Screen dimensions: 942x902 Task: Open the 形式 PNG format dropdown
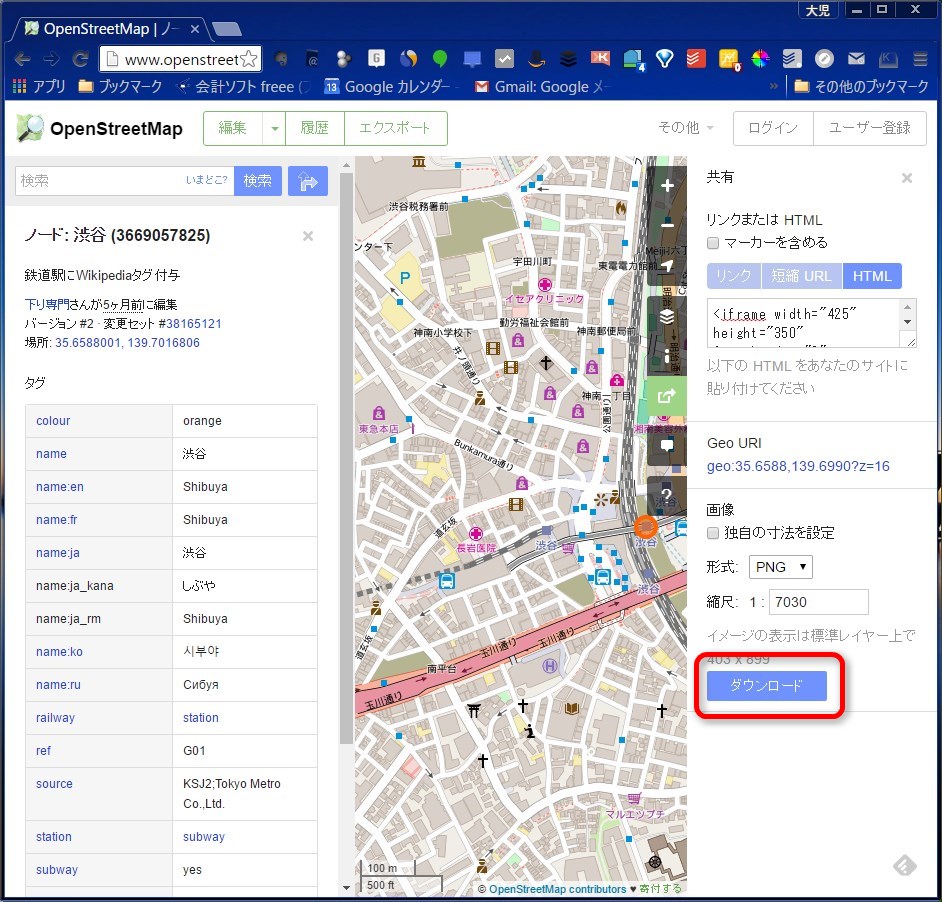click(780, 567)
